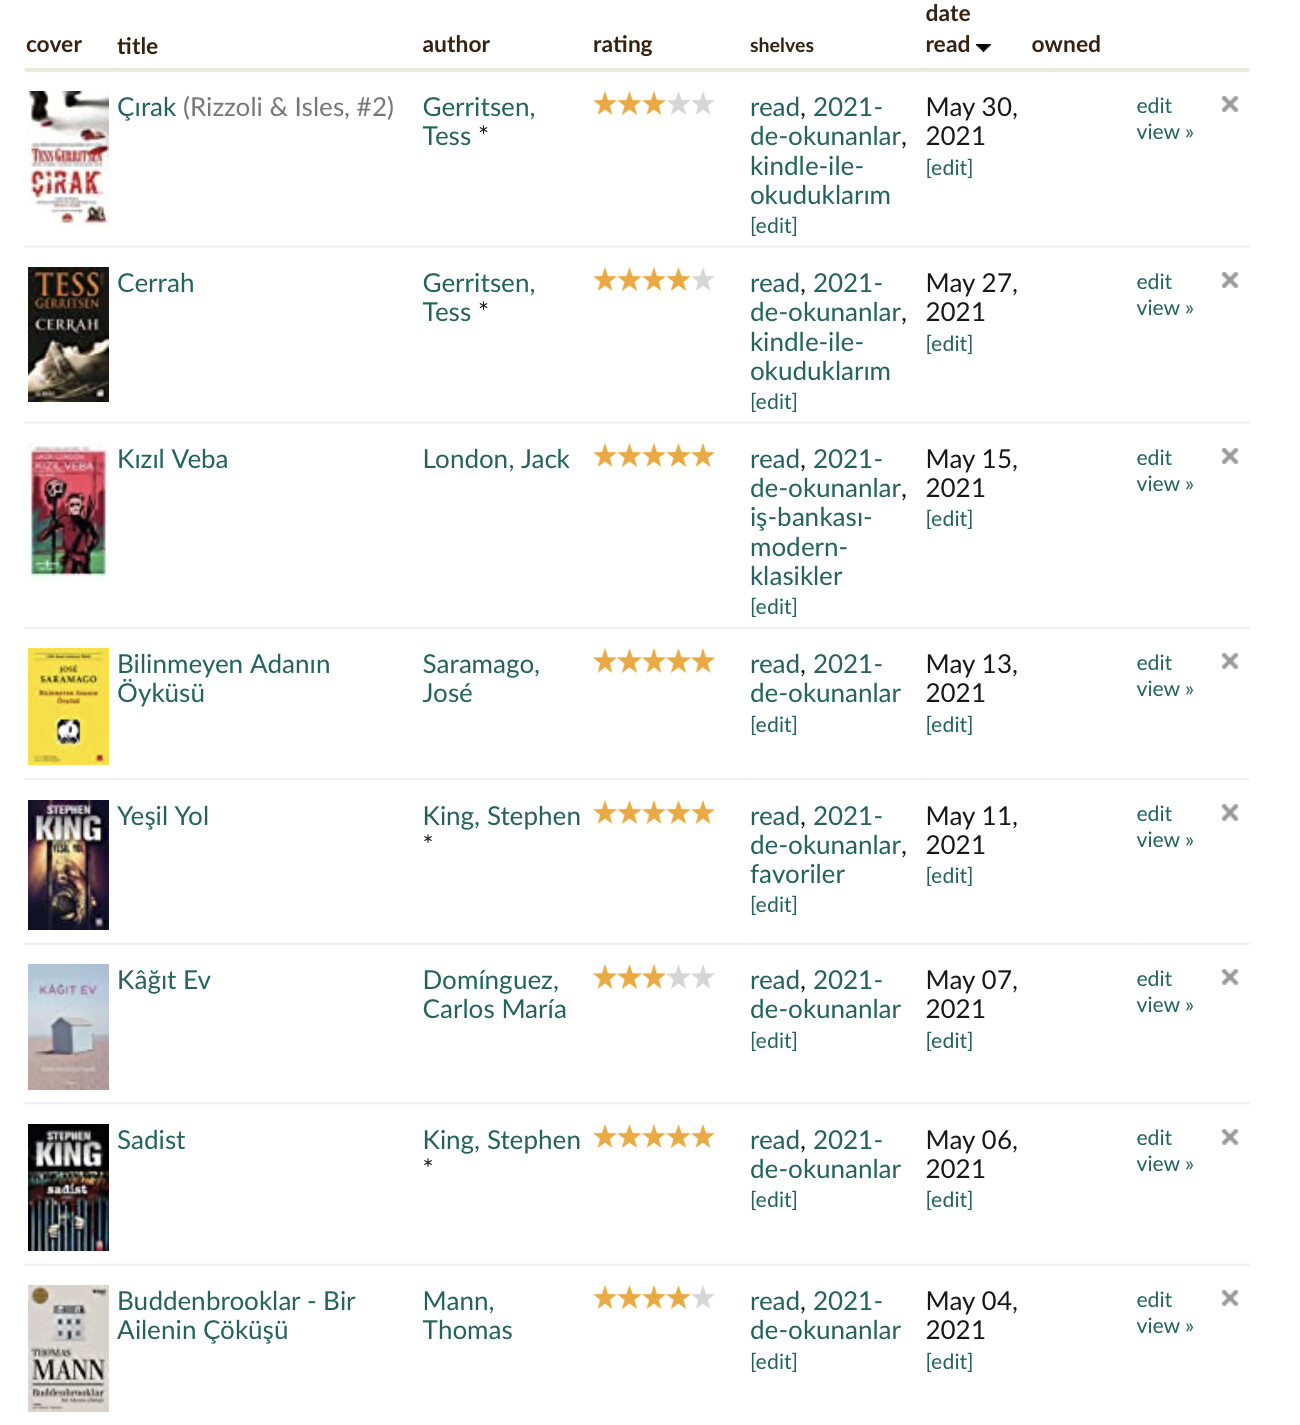Sort list by title column header
This screenshot has height=1425, width=1300.
click(137, 46)
